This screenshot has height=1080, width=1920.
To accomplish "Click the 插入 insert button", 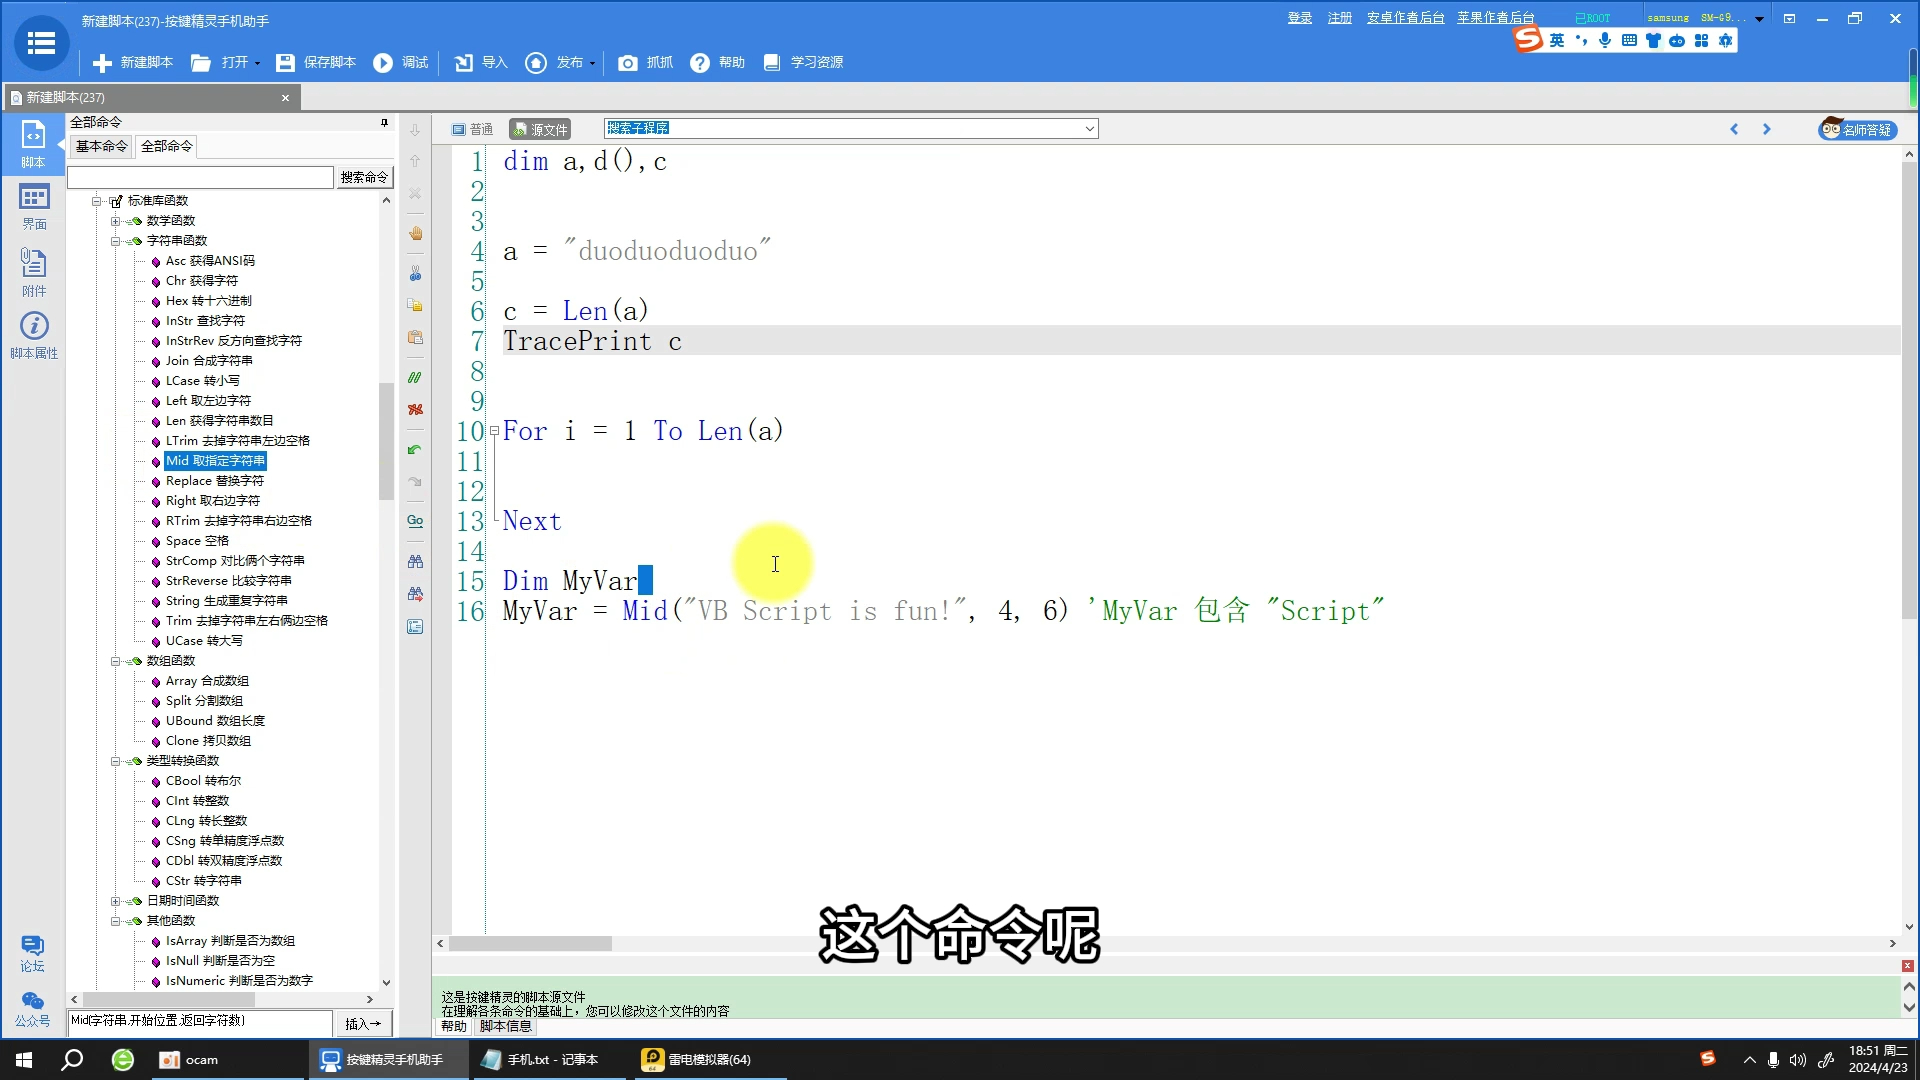I will pos(363,1023).
